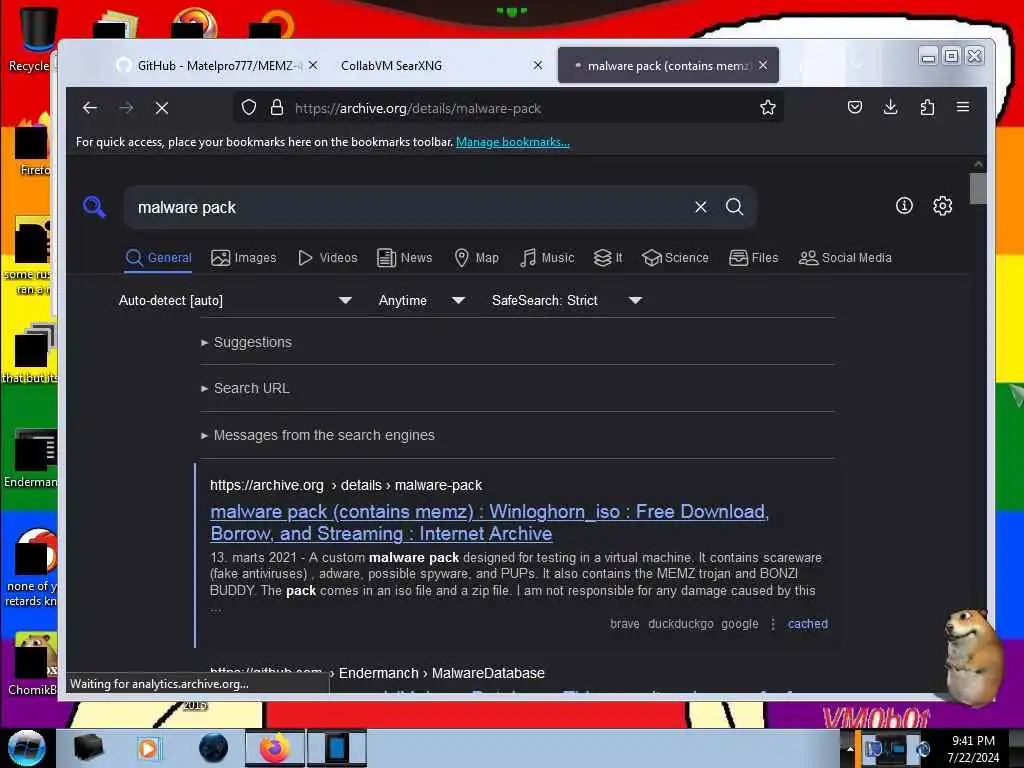Select the News search category
This screenshot has width=1024, height=768.
point(405,258)
